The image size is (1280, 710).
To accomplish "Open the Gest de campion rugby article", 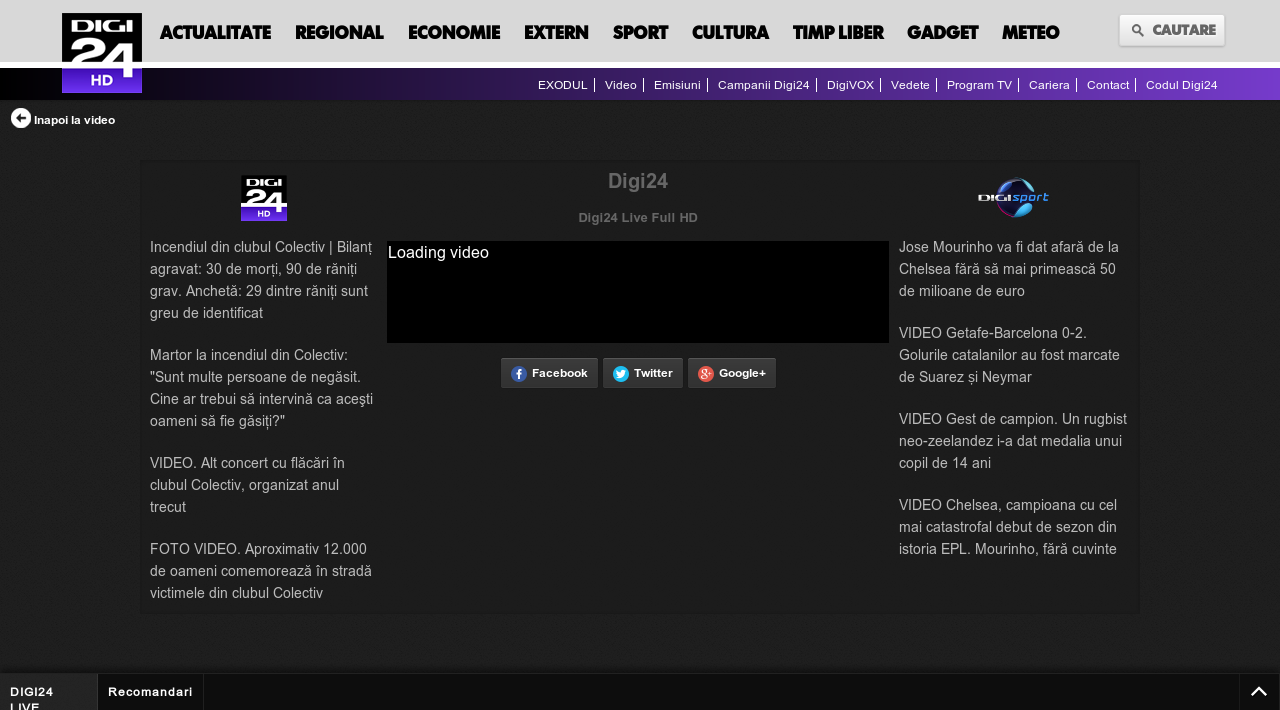I will 1013,441.
